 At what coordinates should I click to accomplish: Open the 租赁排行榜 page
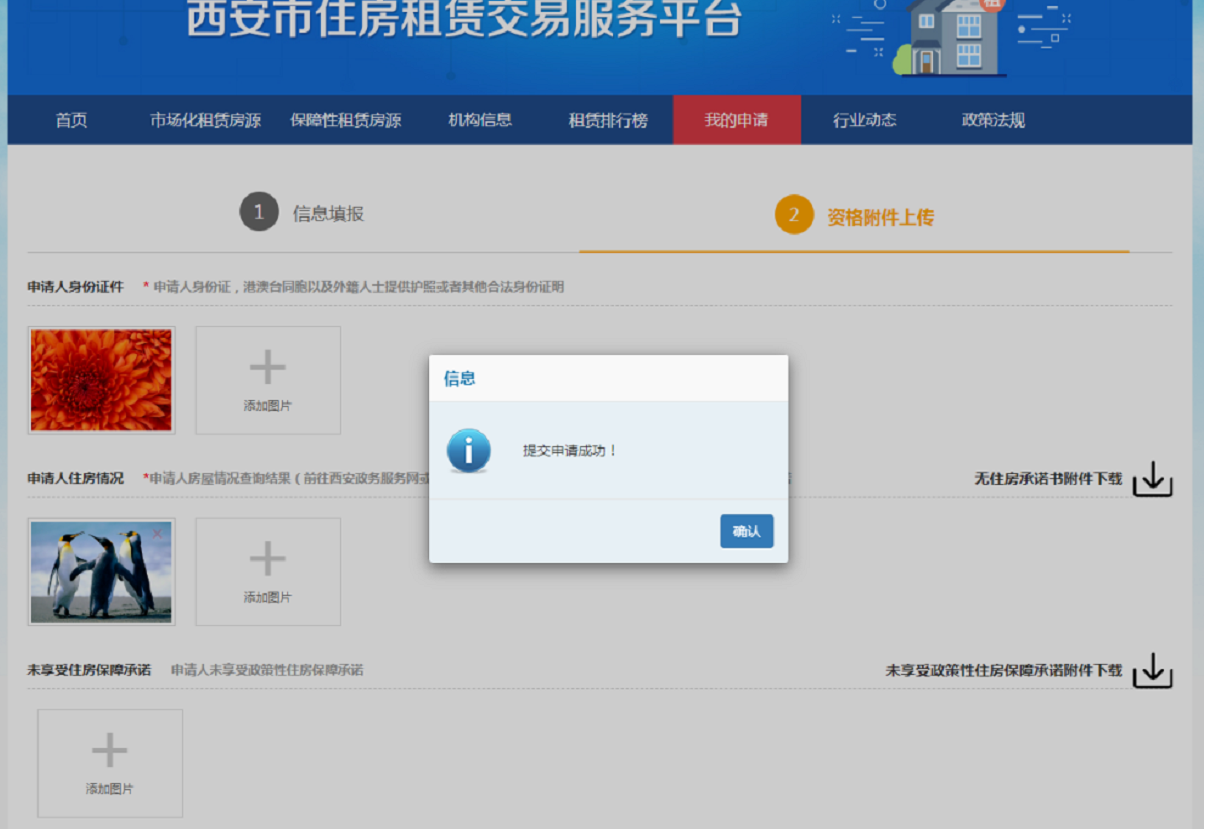608,121
